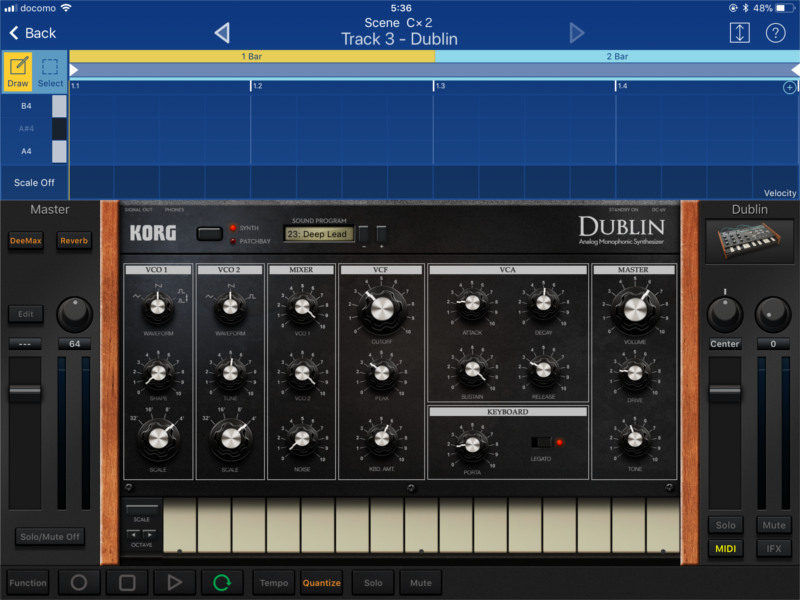Select the 2 Bar tab
The width and height of the screenshot is (800, 600).
click(617, 56)
